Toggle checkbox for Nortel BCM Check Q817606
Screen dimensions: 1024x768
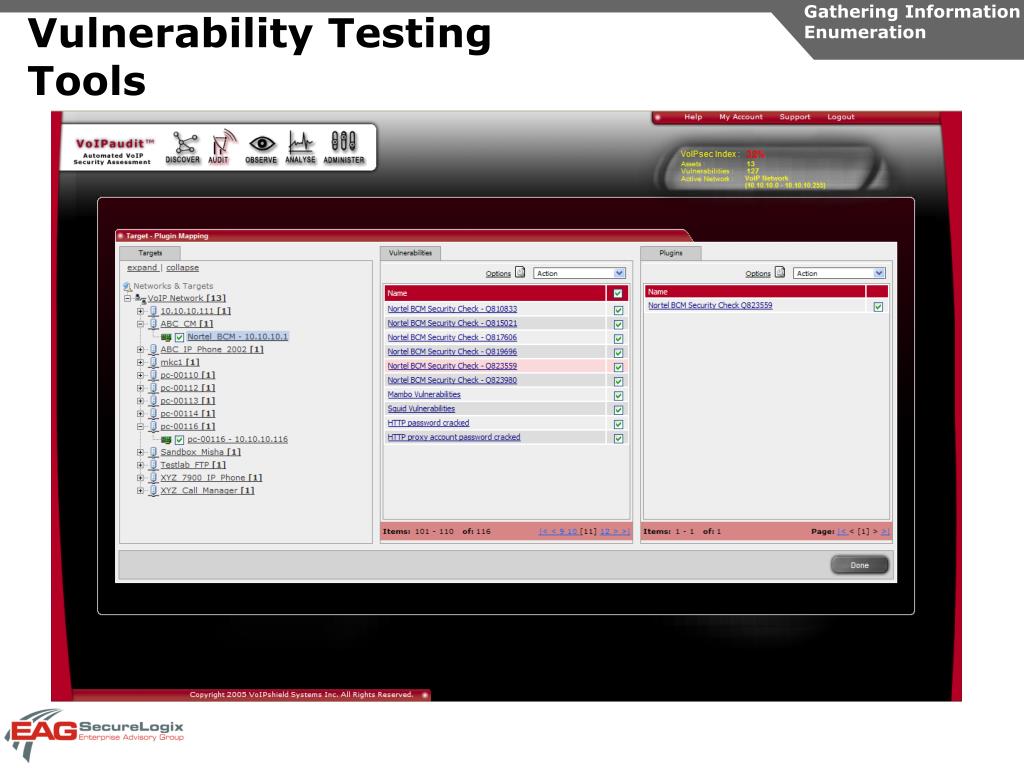tap(618, 339)
